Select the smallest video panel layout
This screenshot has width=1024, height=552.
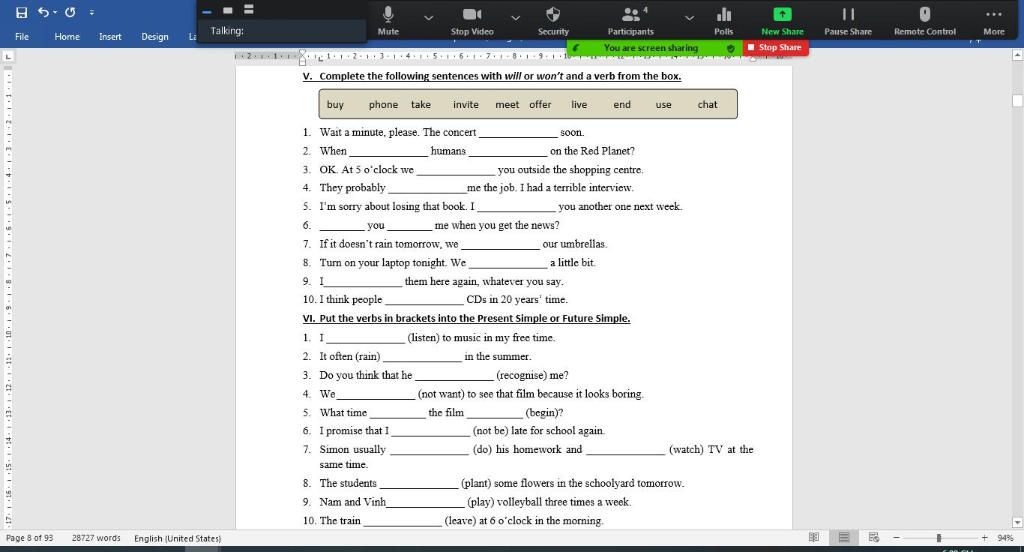(x=206, y=11)
